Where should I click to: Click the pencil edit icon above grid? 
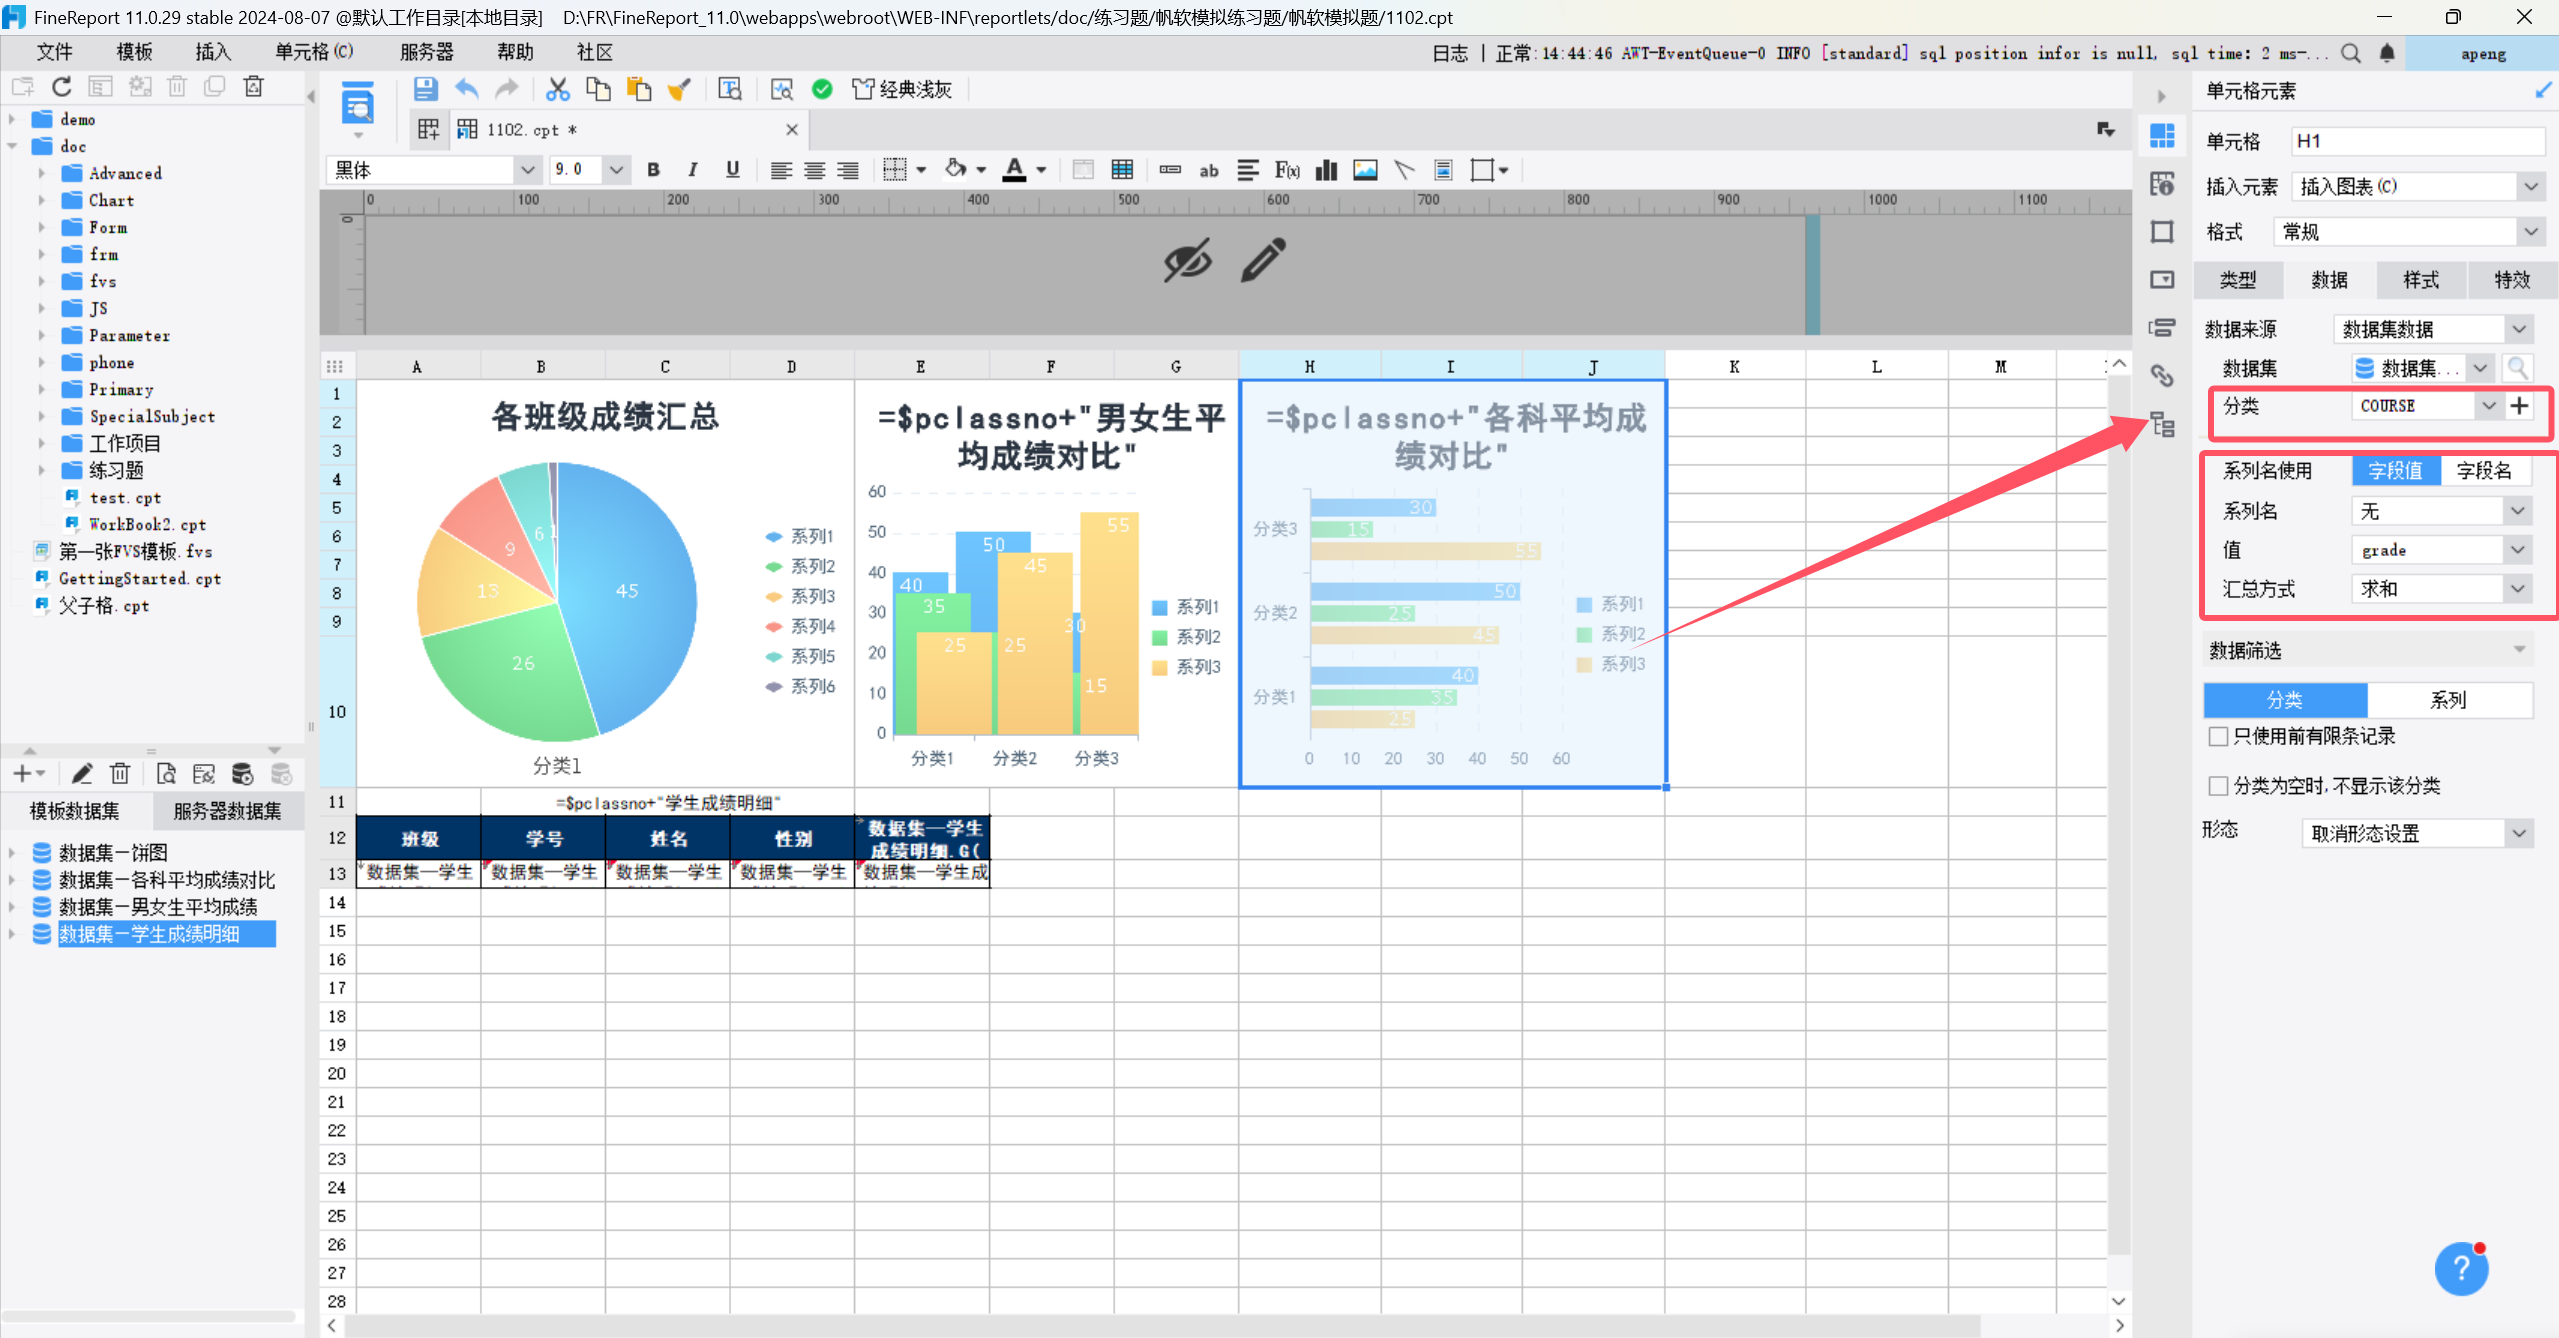click(1263, 260)
